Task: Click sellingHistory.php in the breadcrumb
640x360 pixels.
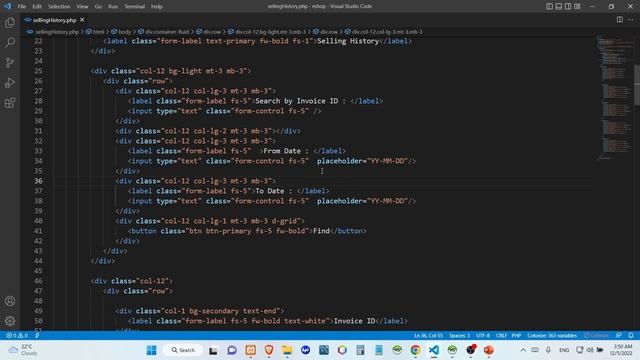Action: pyautogui.click(x=57, y=31)
